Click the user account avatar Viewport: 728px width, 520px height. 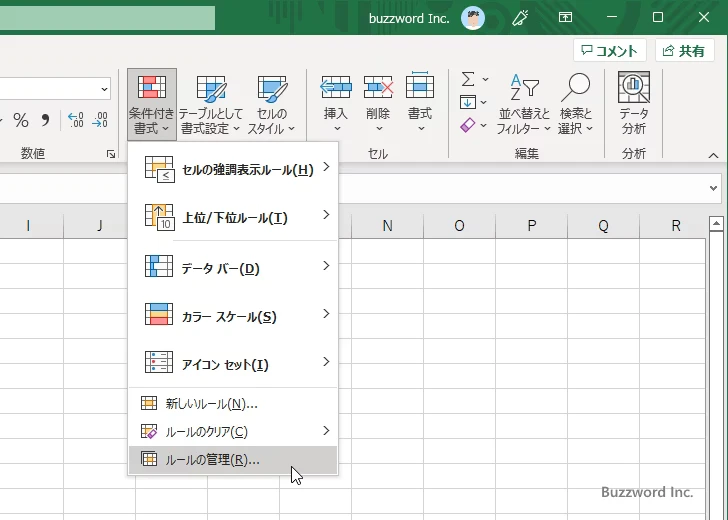pyautogui.click(x=473, y=18)
